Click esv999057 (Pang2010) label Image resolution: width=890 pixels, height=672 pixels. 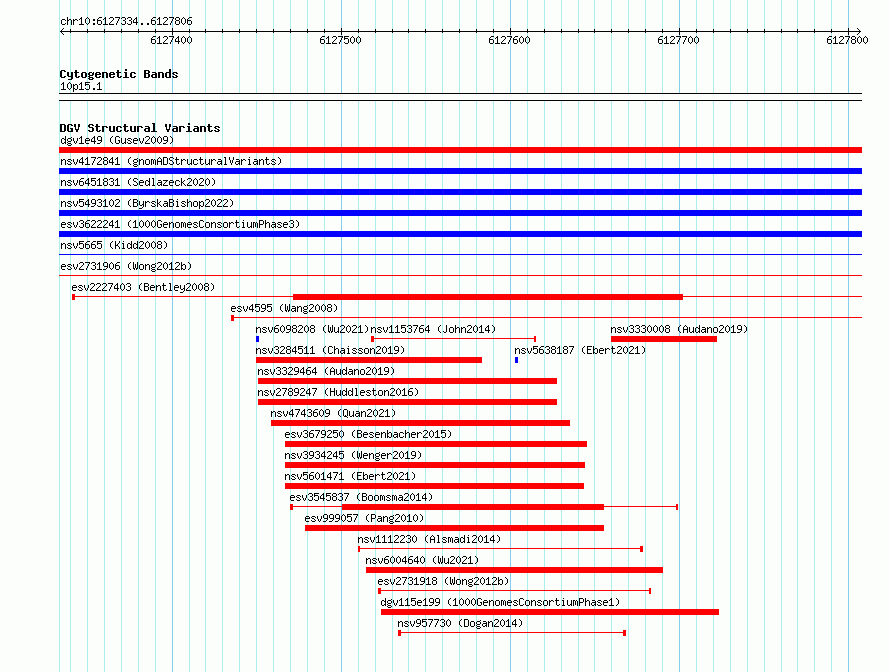pos(364,518)
